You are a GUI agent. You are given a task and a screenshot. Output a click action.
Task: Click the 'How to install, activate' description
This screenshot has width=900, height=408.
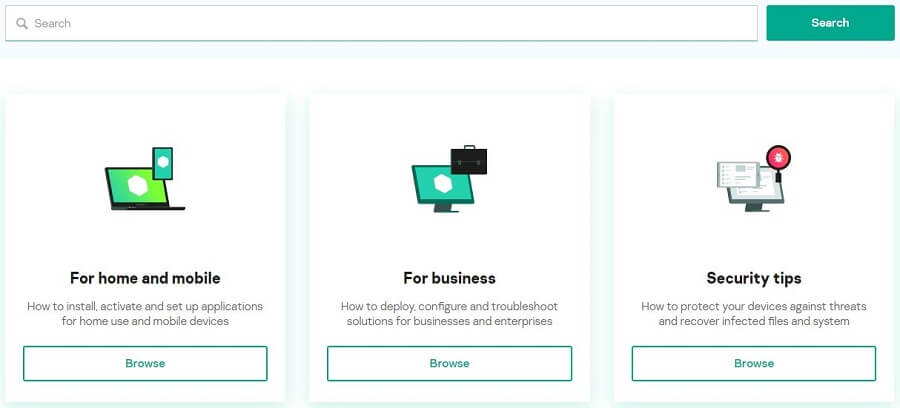click(145, 313)
